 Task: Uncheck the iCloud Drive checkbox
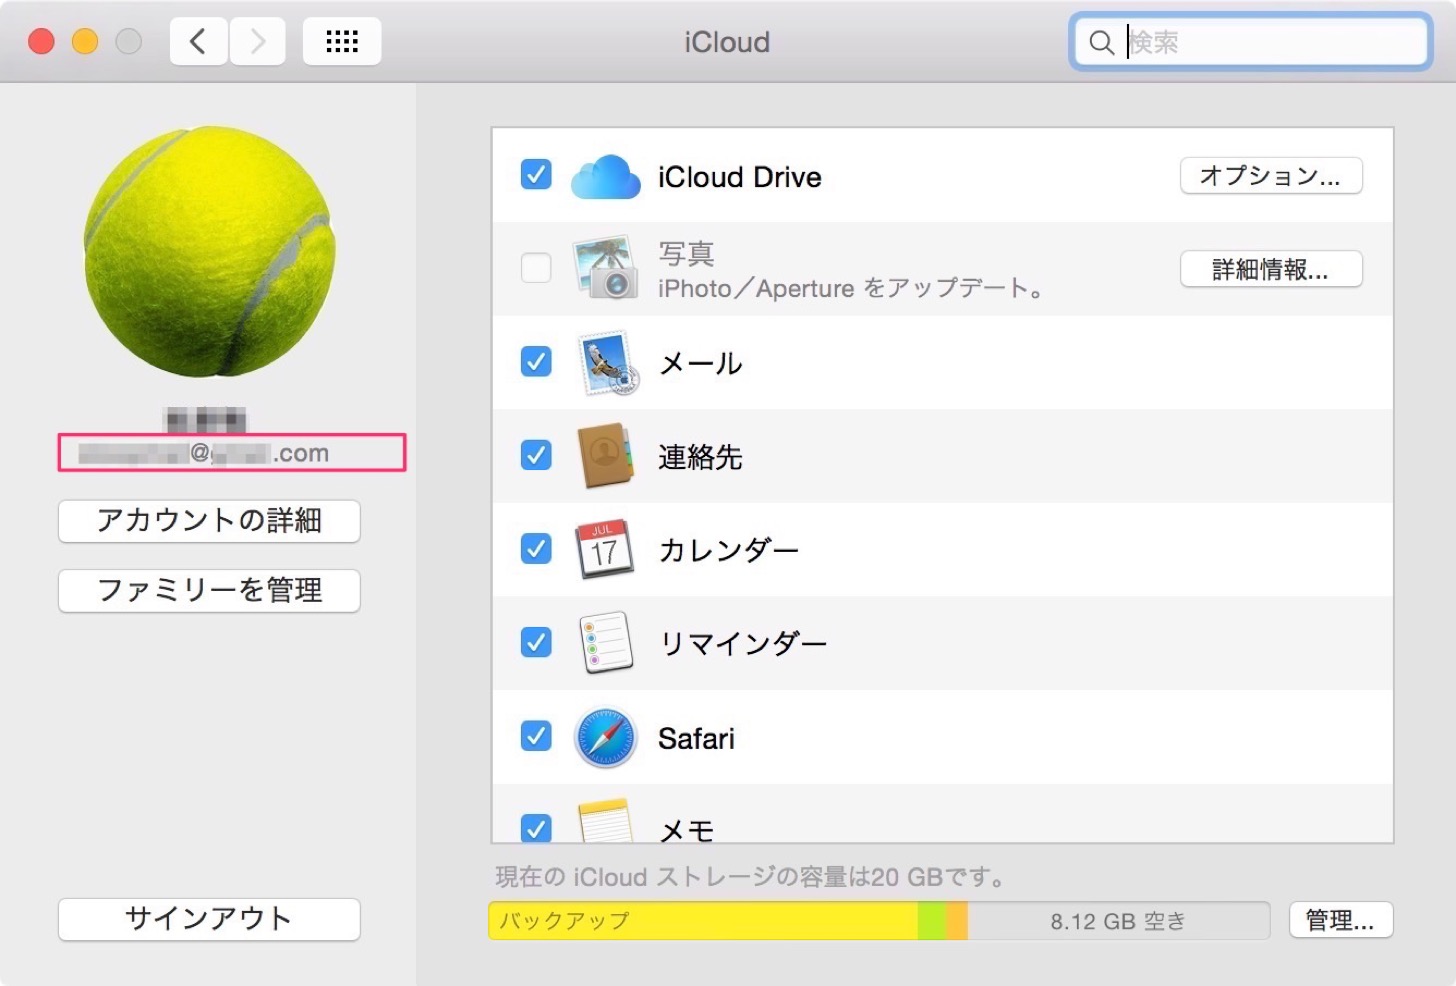(536, 175)
